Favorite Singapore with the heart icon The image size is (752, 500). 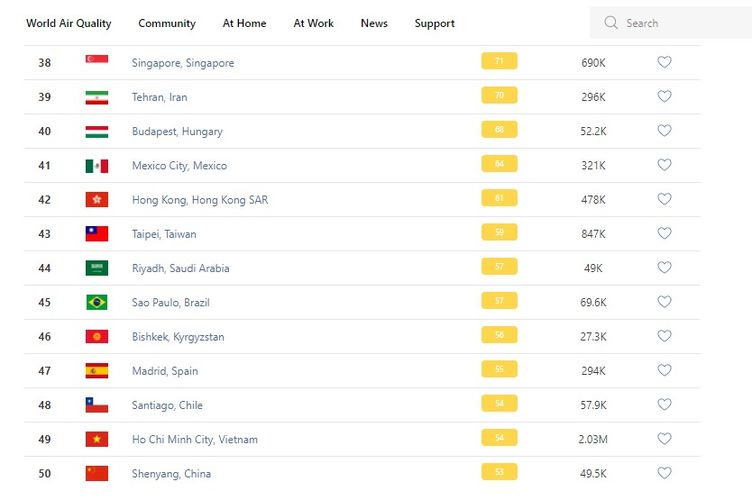pyautogui.click(x=664, y=62)
